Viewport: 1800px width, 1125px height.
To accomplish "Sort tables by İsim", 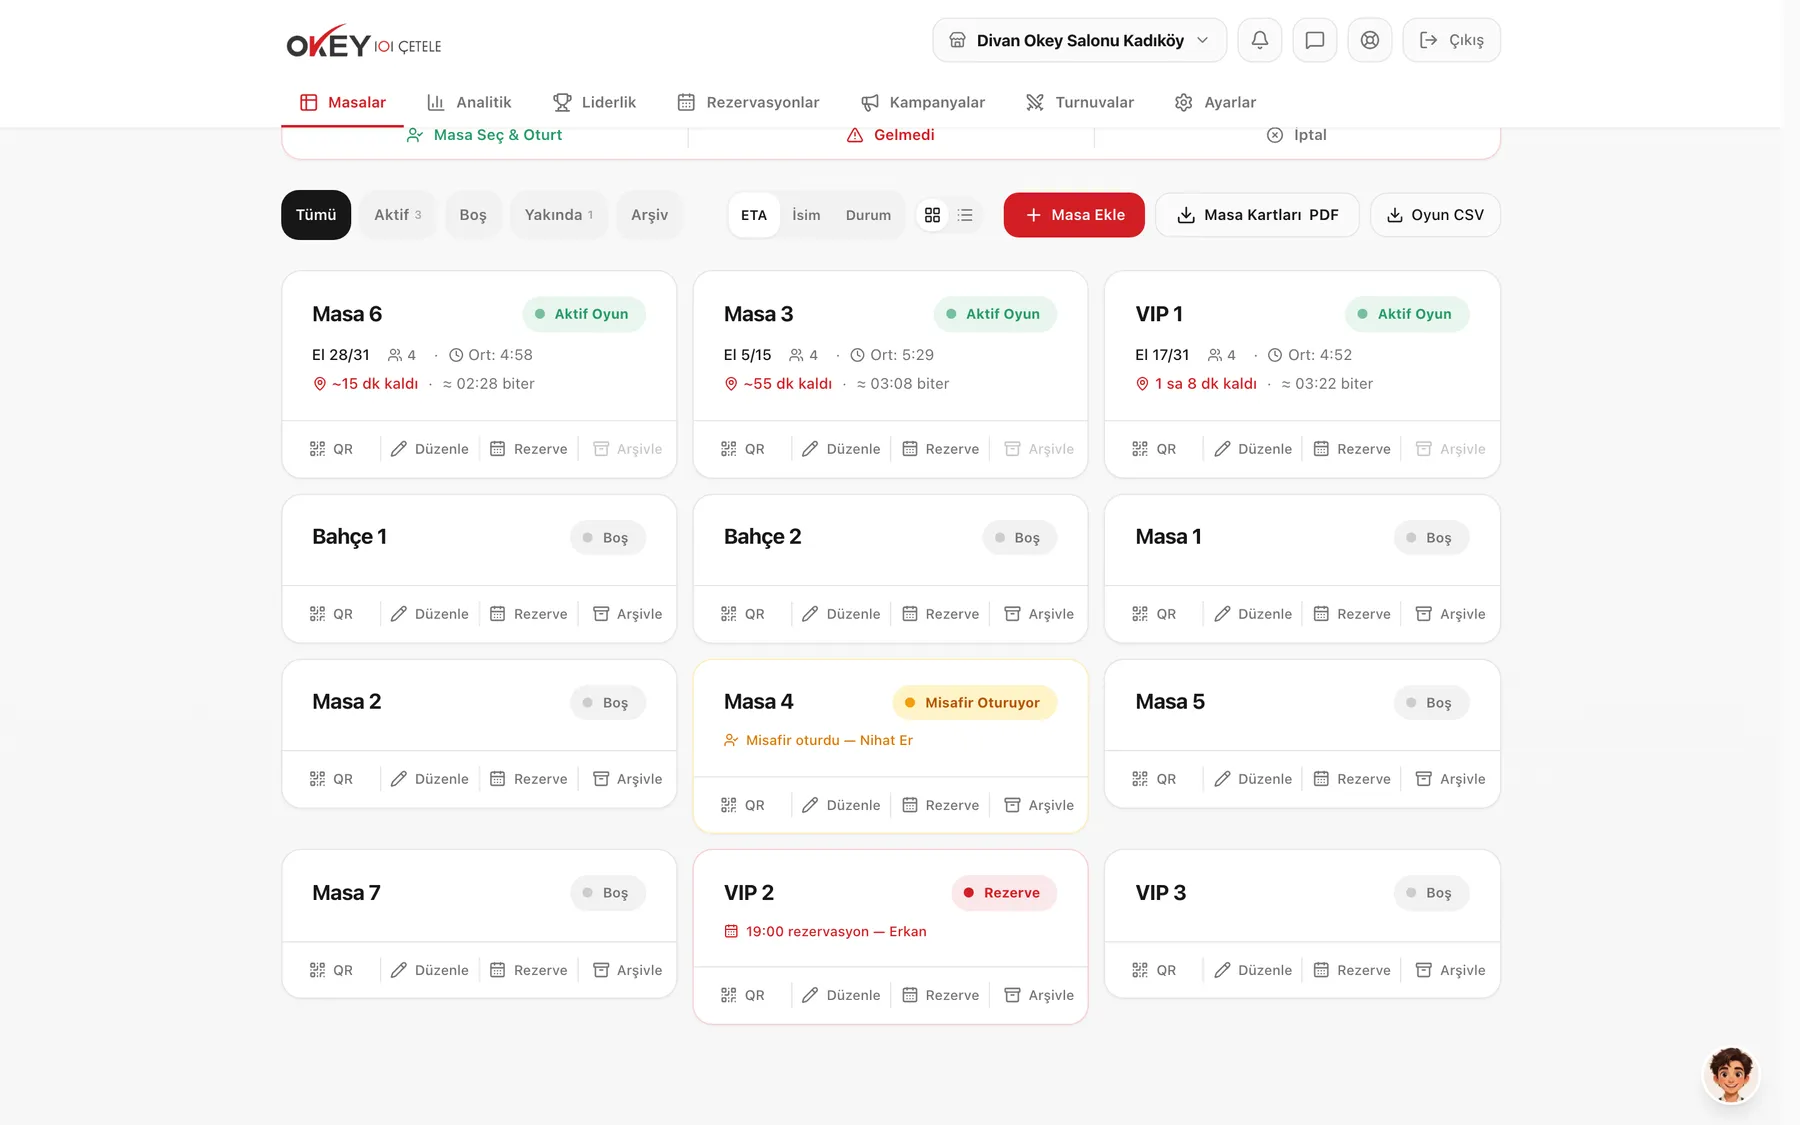I will (806, 215).
